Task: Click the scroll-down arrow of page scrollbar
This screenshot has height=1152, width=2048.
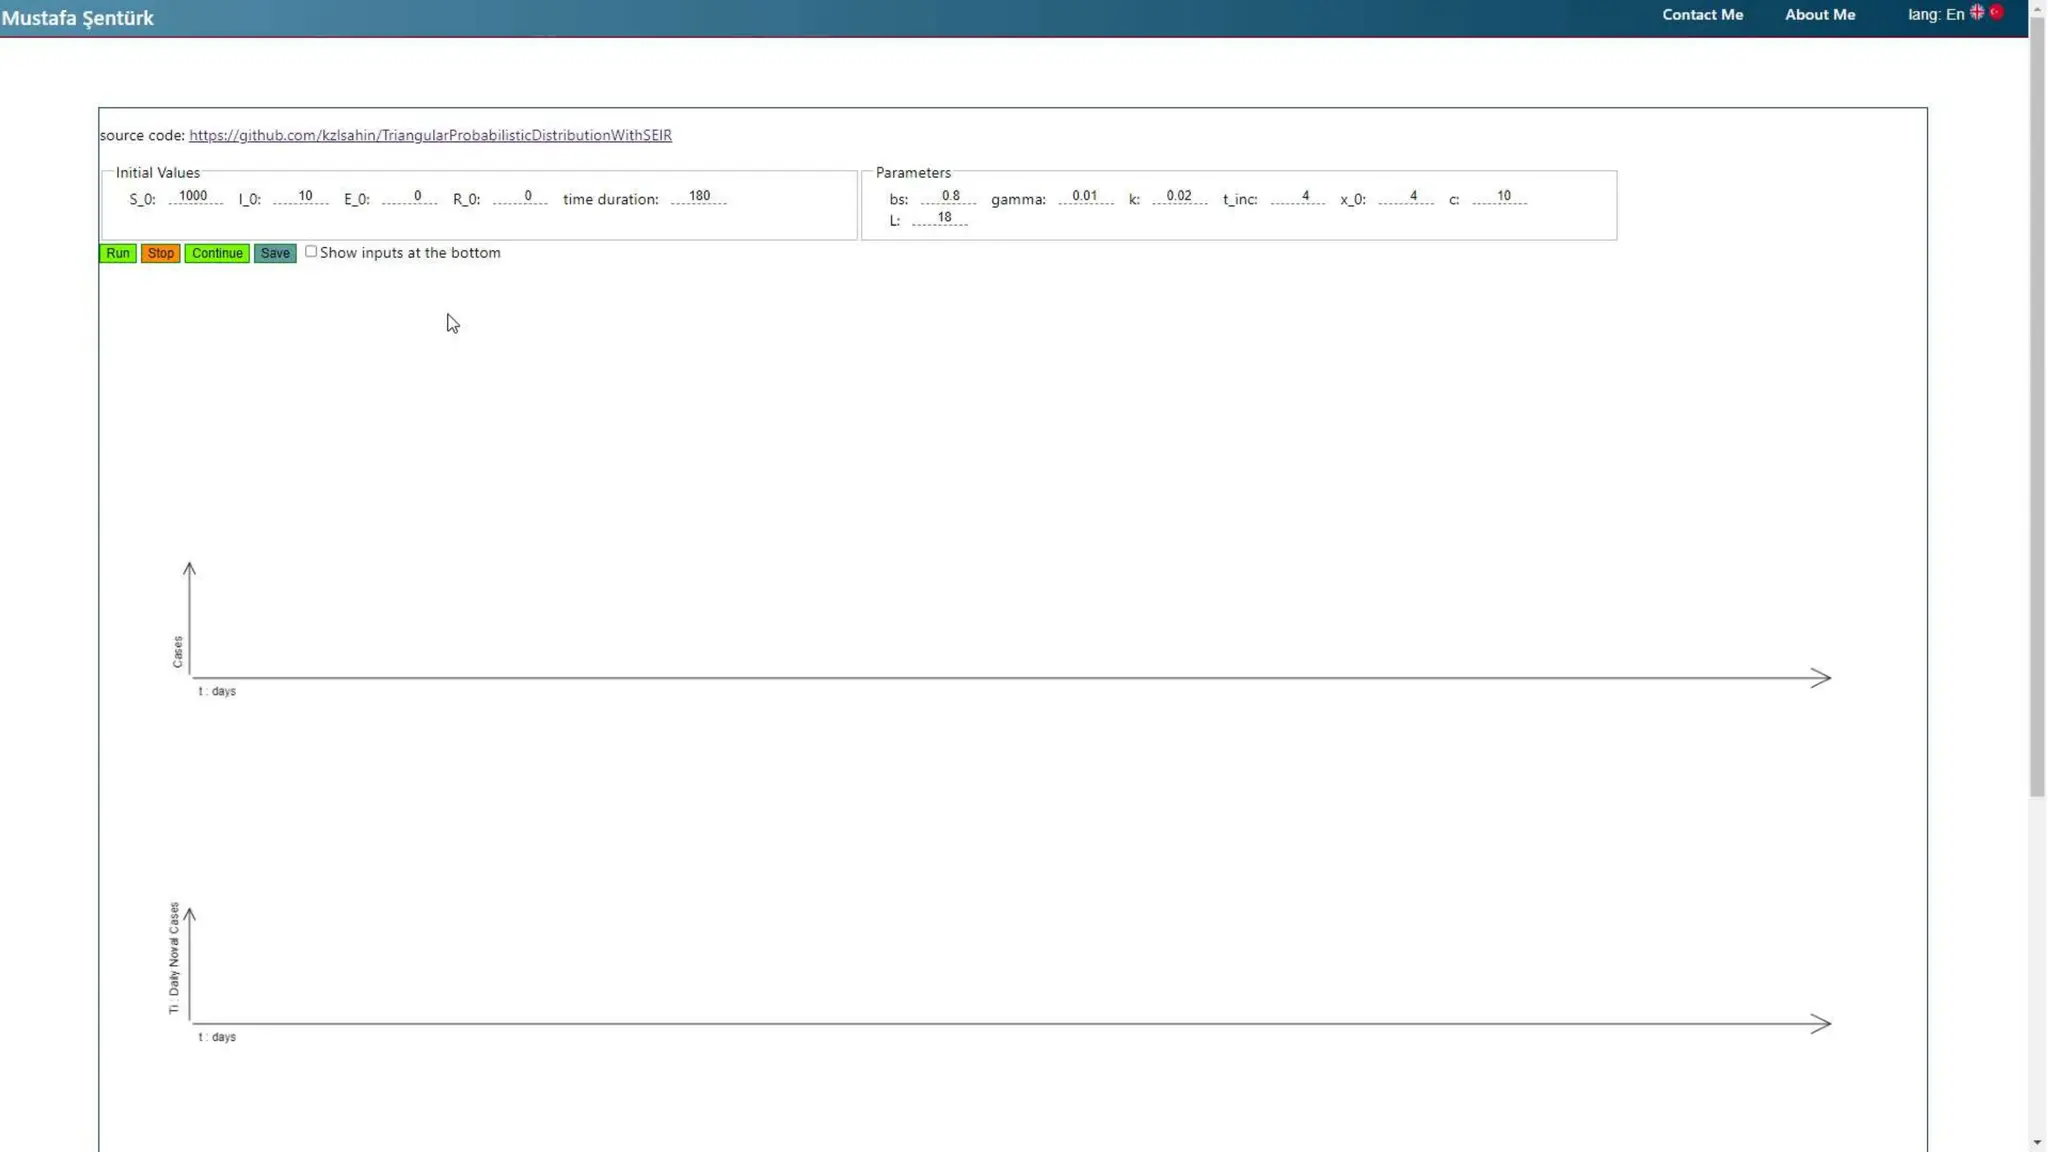Action: click(x=2037, y=1142)
